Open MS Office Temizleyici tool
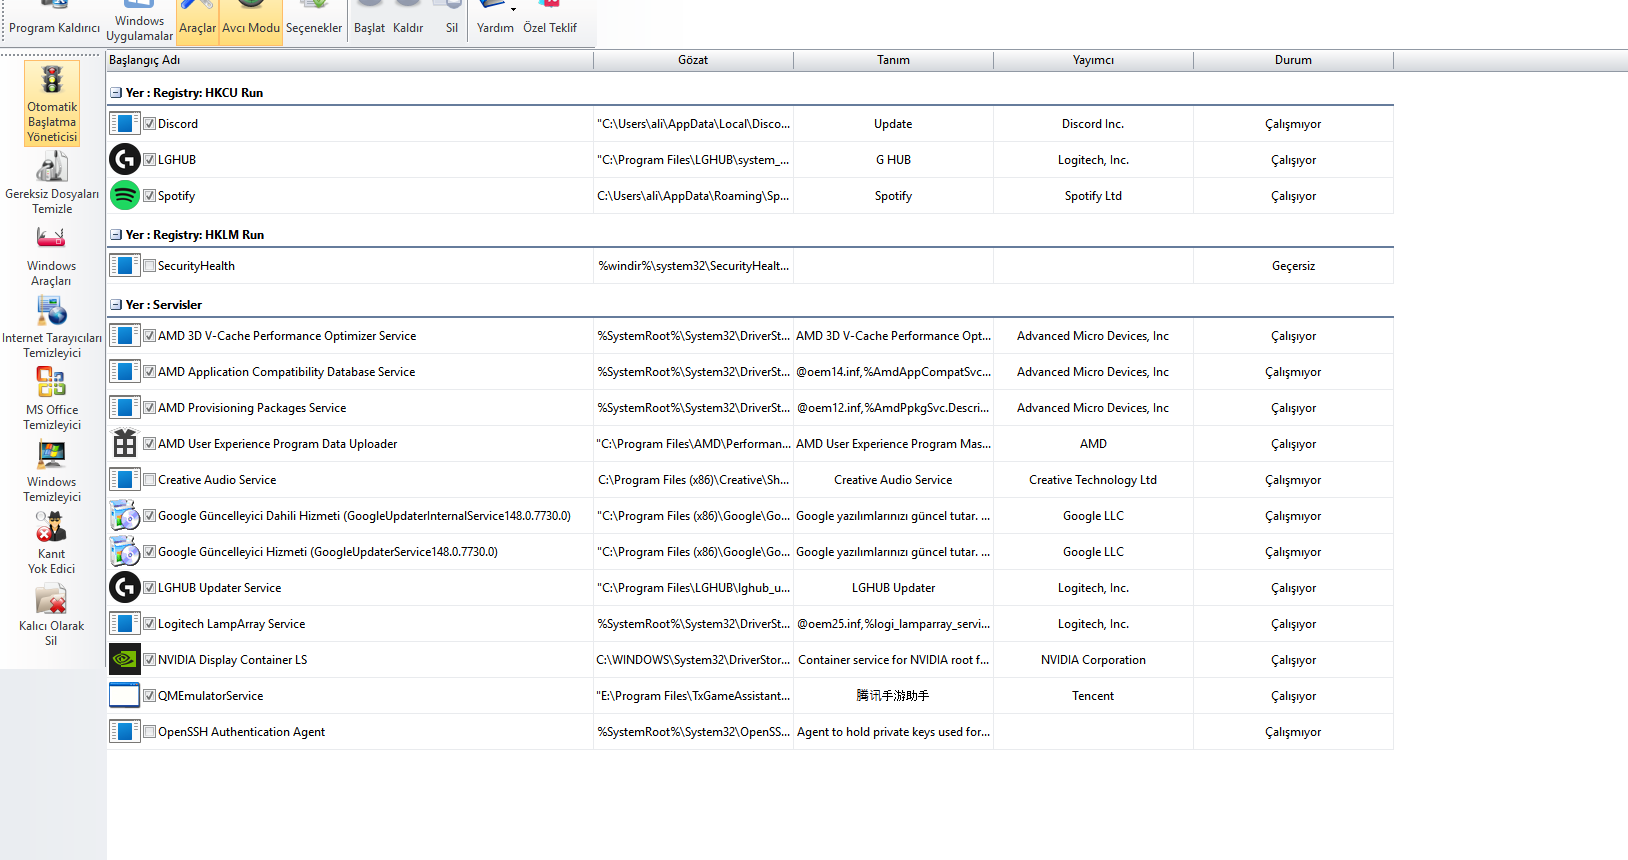The width and height of the screenshot is (1628, 860). 52,399
